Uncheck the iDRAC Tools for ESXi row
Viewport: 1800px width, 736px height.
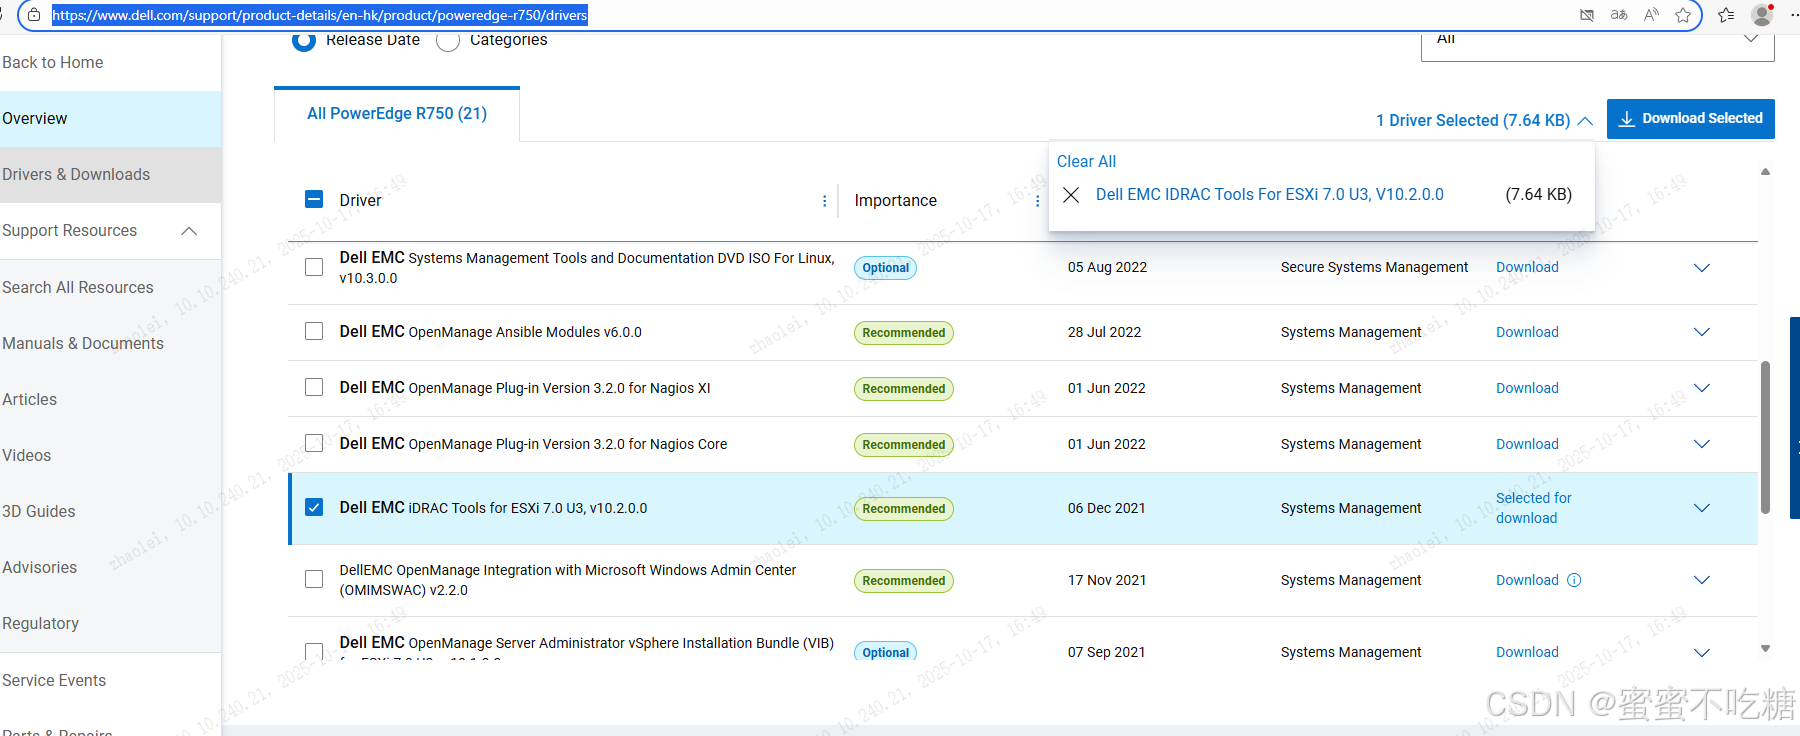click(x=314, y=507)
